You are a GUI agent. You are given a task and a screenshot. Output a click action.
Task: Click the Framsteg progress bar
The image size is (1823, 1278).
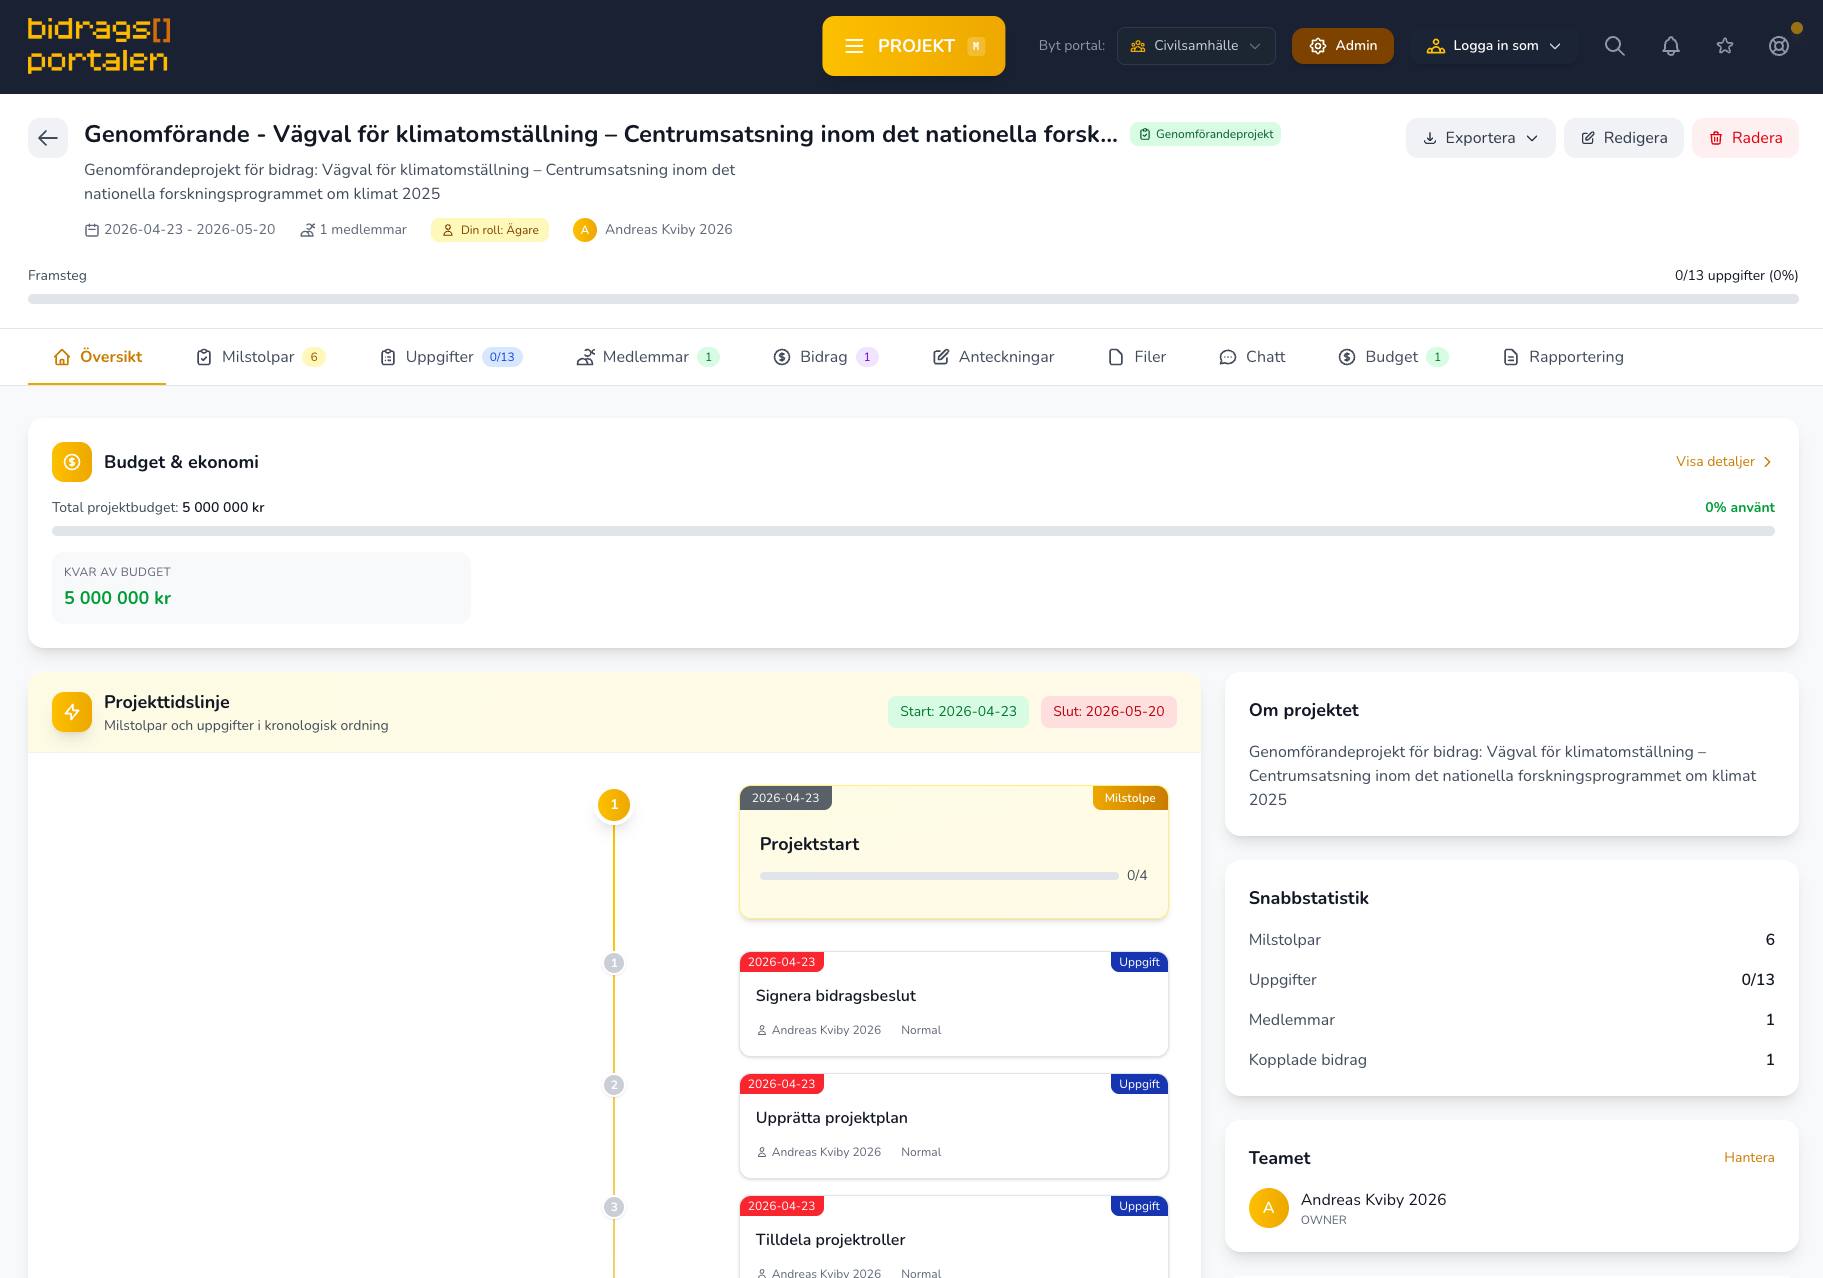pyautogui.click(x=913, y=299)
